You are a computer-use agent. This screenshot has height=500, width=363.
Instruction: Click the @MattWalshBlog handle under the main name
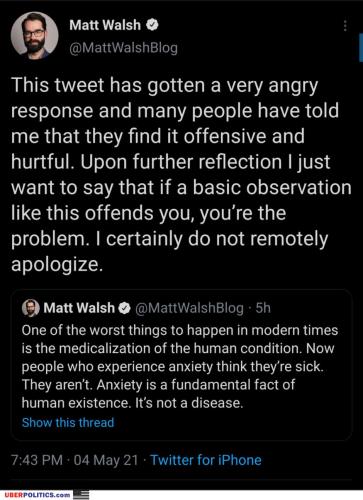tap(123, 48)
